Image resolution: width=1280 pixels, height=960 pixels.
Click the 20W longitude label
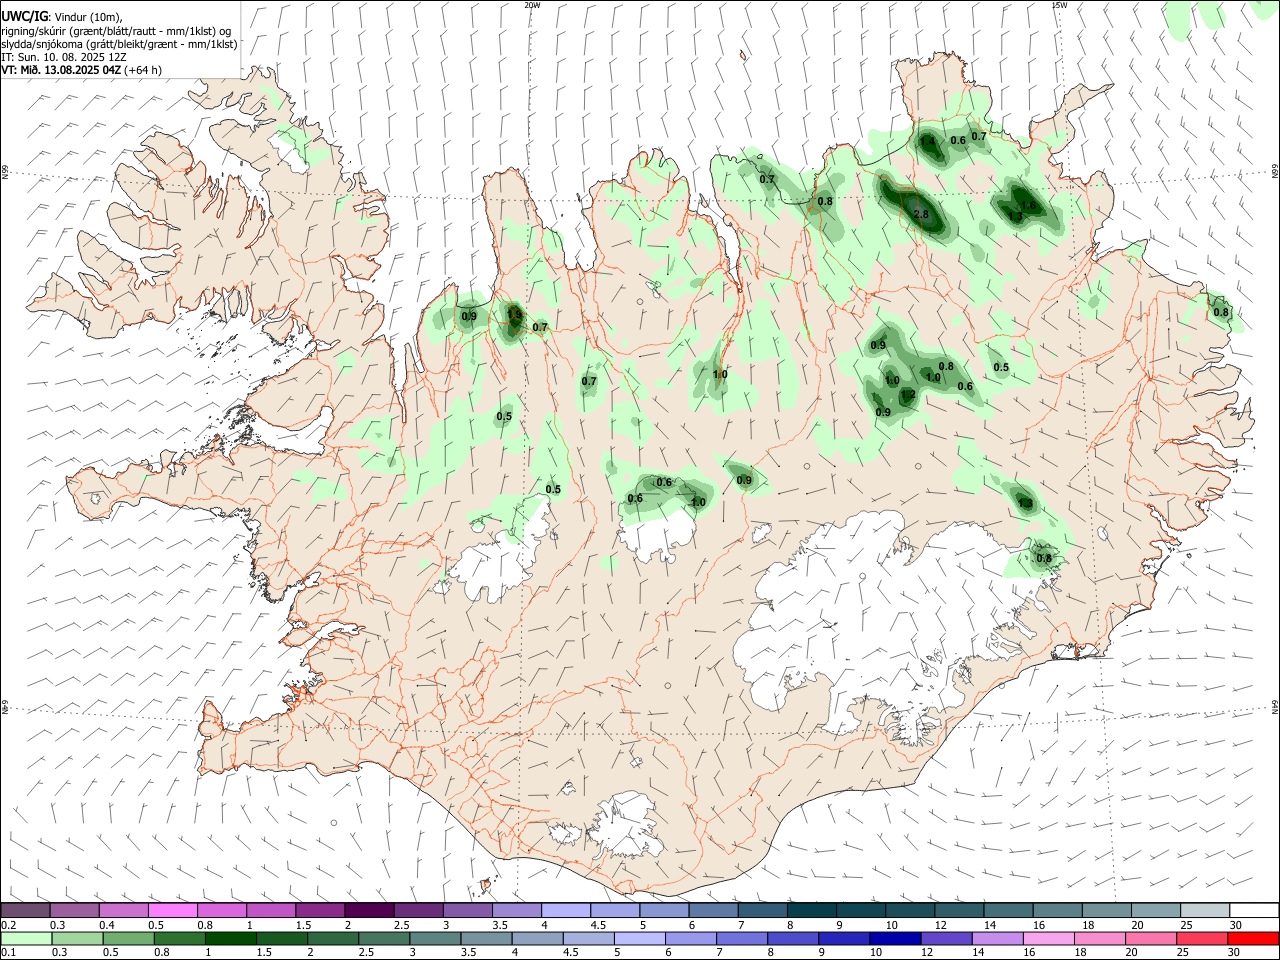tap(532, 5)
